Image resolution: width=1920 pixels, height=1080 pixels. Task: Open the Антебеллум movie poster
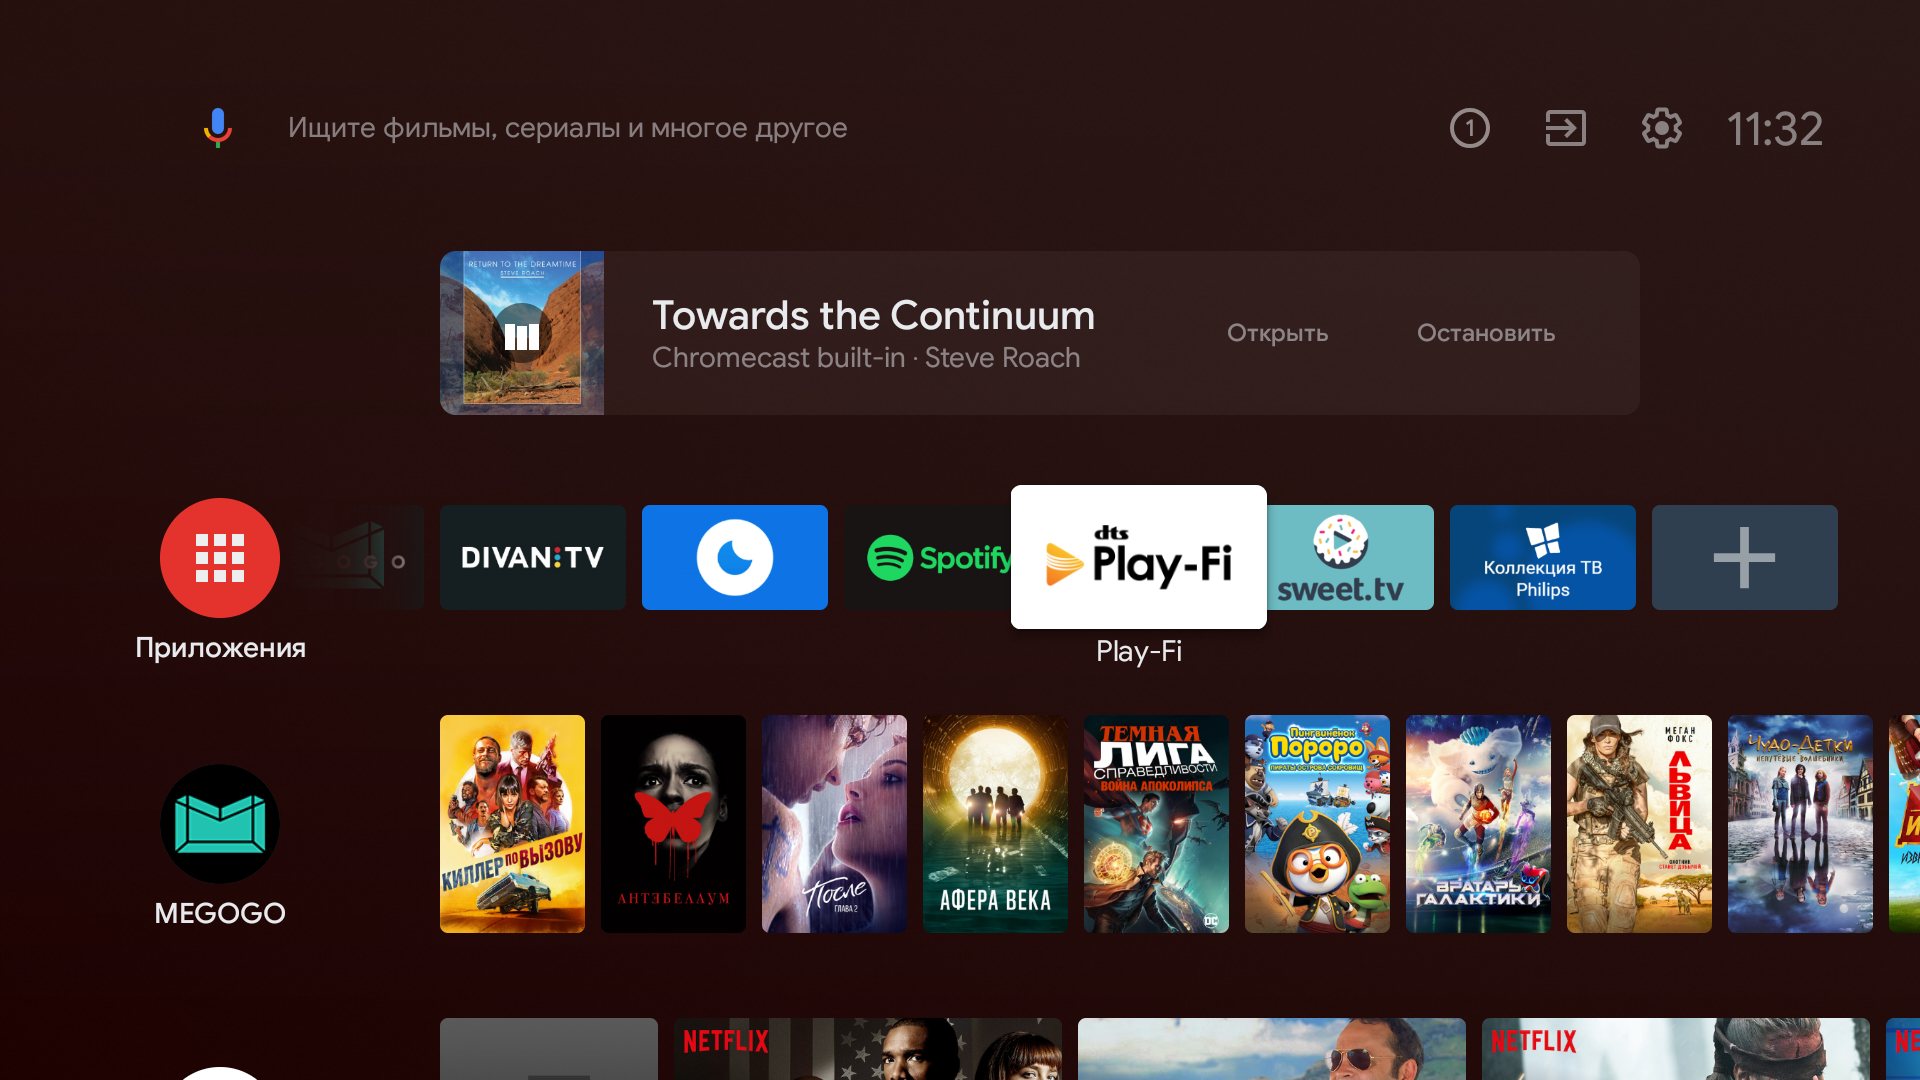673,824
